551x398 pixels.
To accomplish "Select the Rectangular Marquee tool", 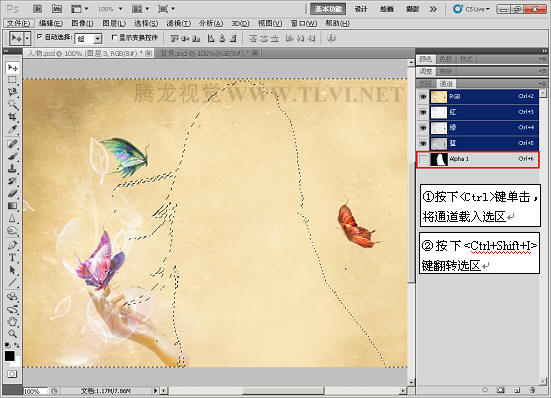I will (x=13, y=80).
